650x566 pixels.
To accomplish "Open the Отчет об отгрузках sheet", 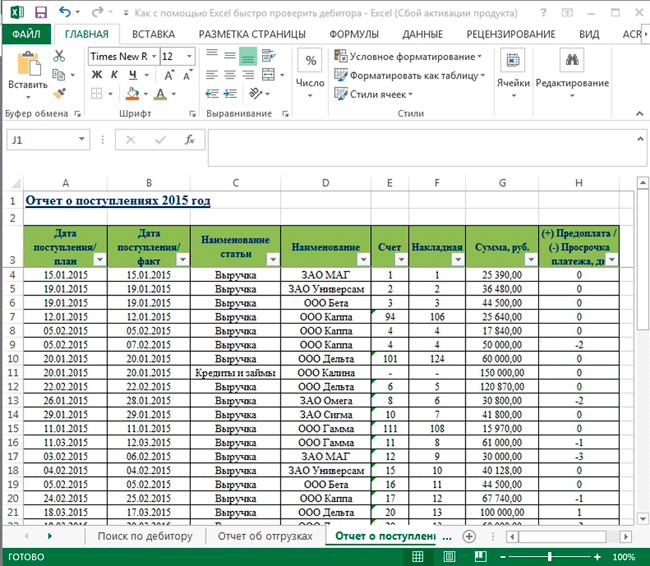I will point(265,536).
